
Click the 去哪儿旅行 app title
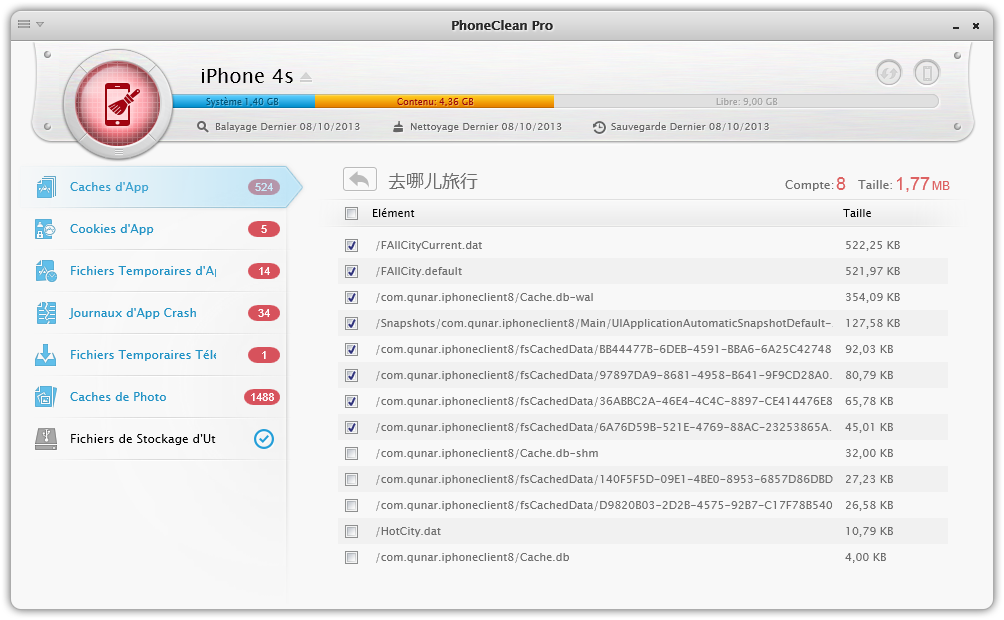433,181
